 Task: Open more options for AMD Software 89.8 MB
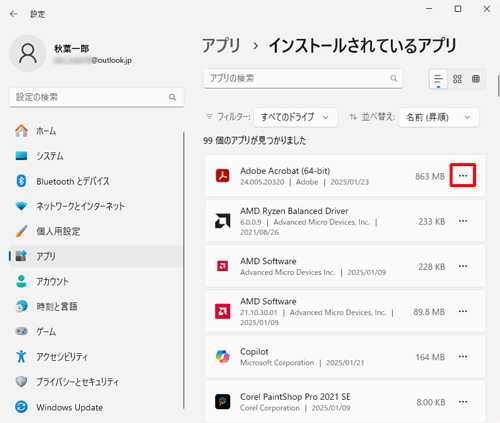(463, 311)
